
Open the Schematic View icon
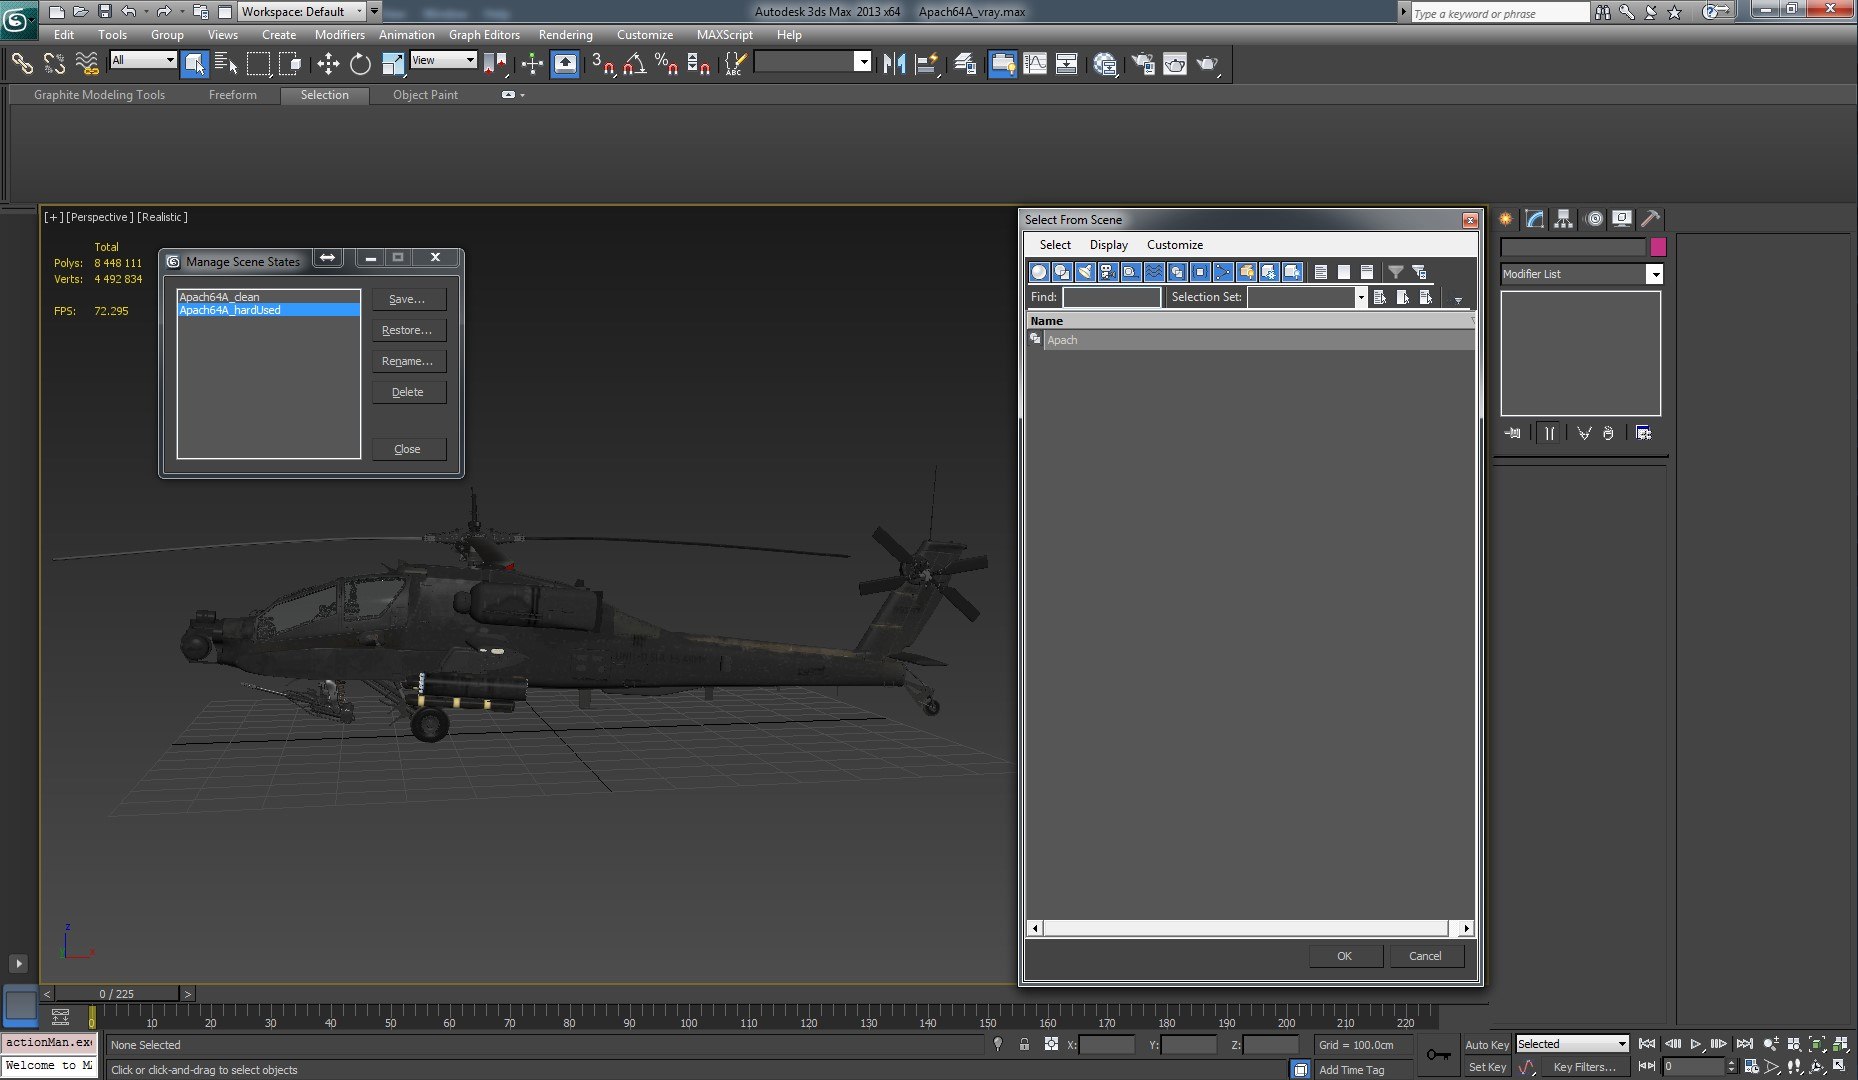tap(1067, 64)
